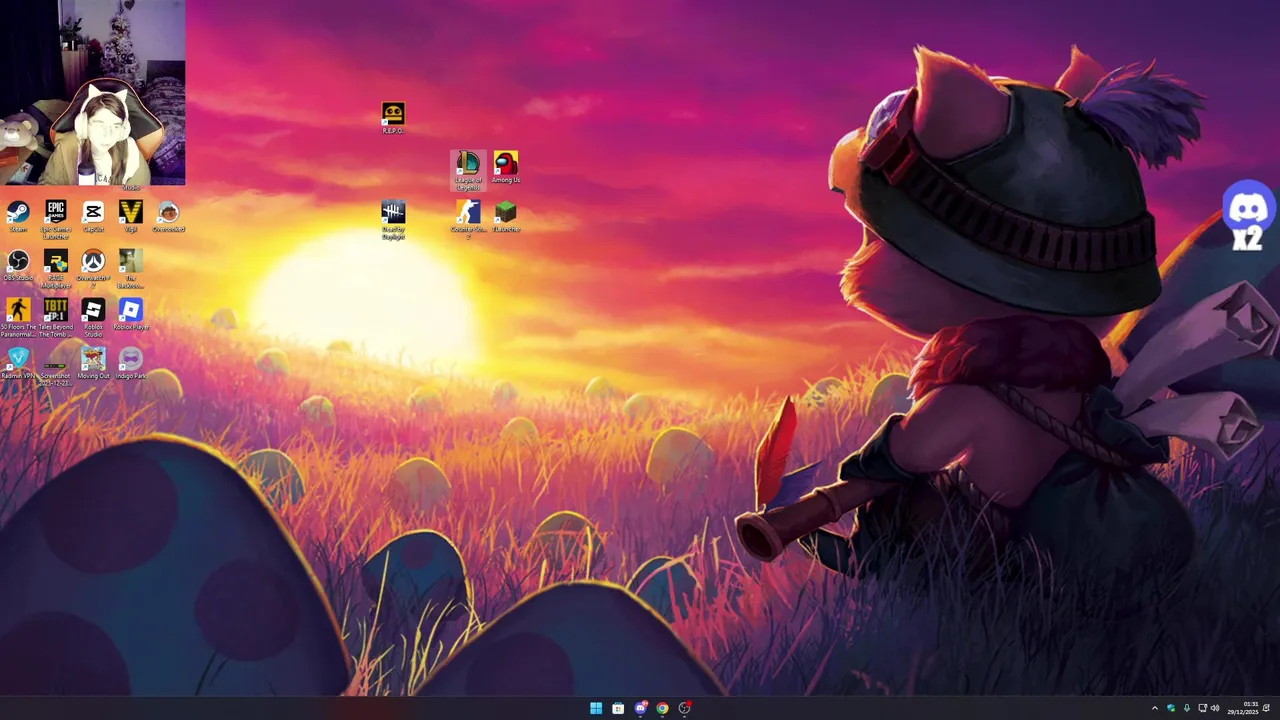Click the Discord x2 overlay logo

click(x=1248, y=215)
